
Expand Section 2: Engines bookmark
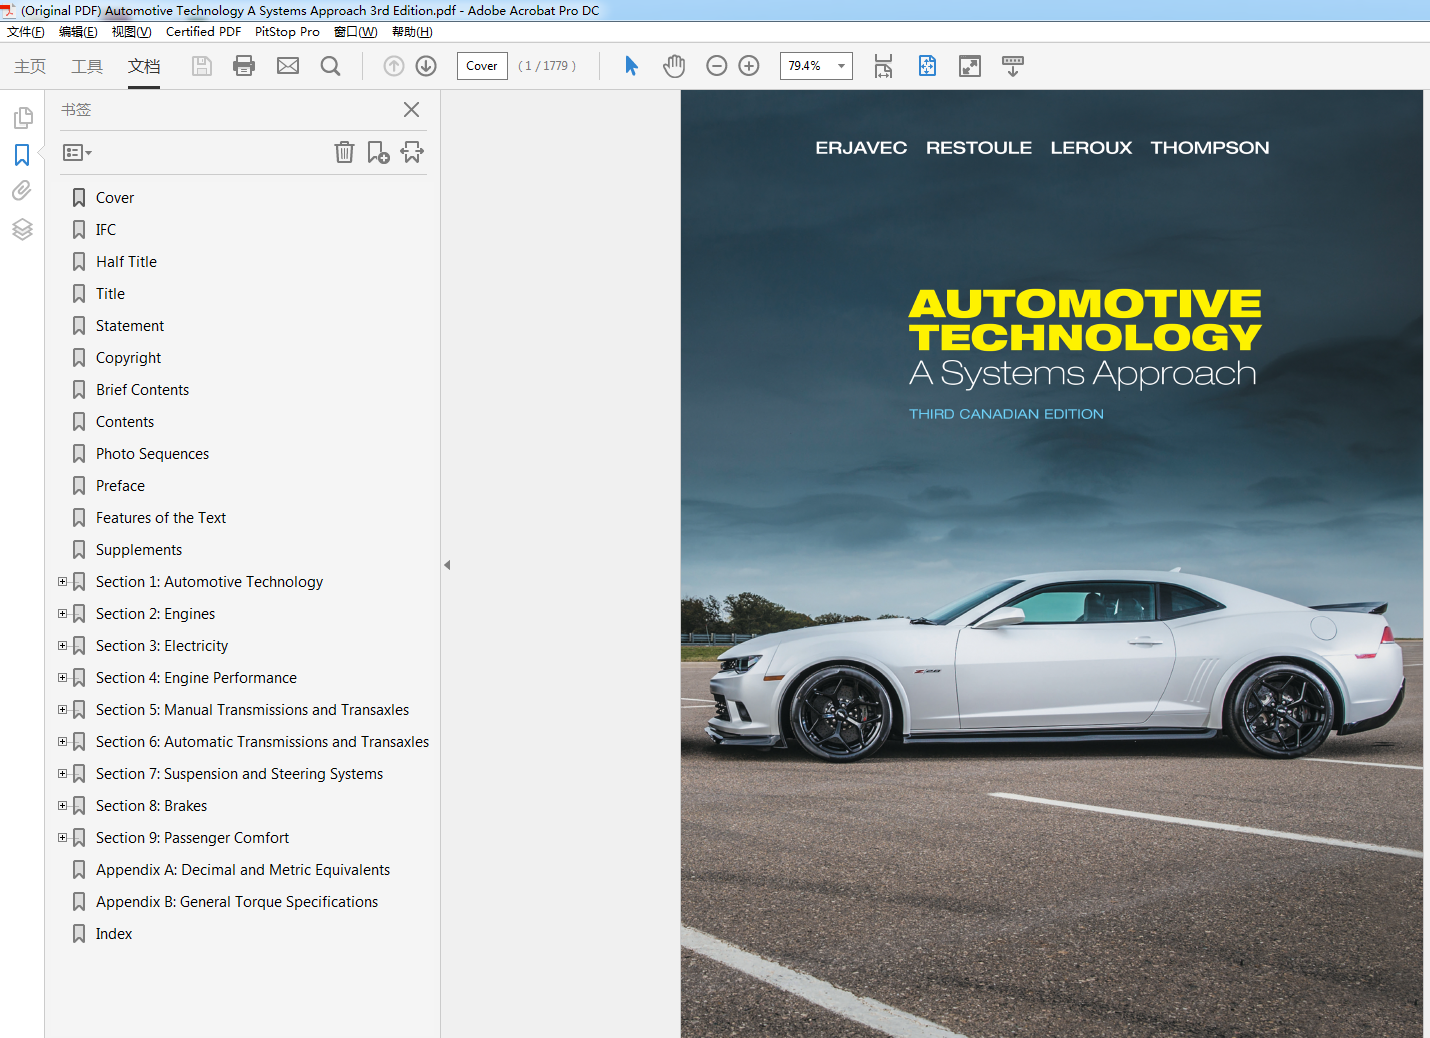(62, 613)
